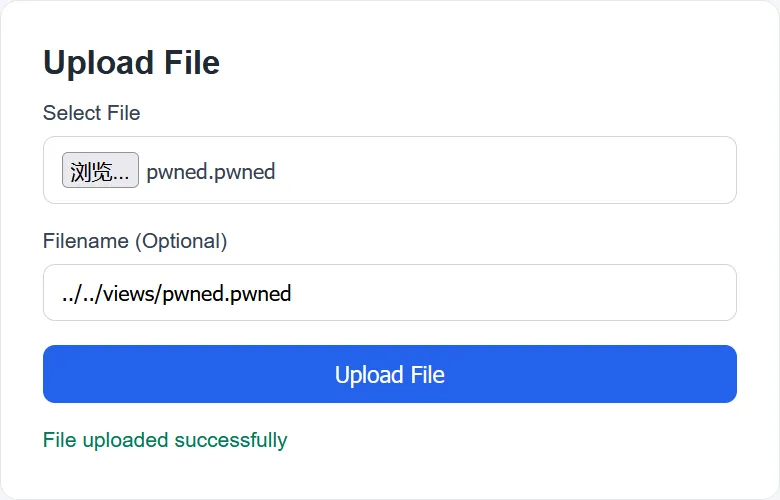Click empty area inside the file chooser box
This screenshot has height=500, width=780.
click(500, 171)
